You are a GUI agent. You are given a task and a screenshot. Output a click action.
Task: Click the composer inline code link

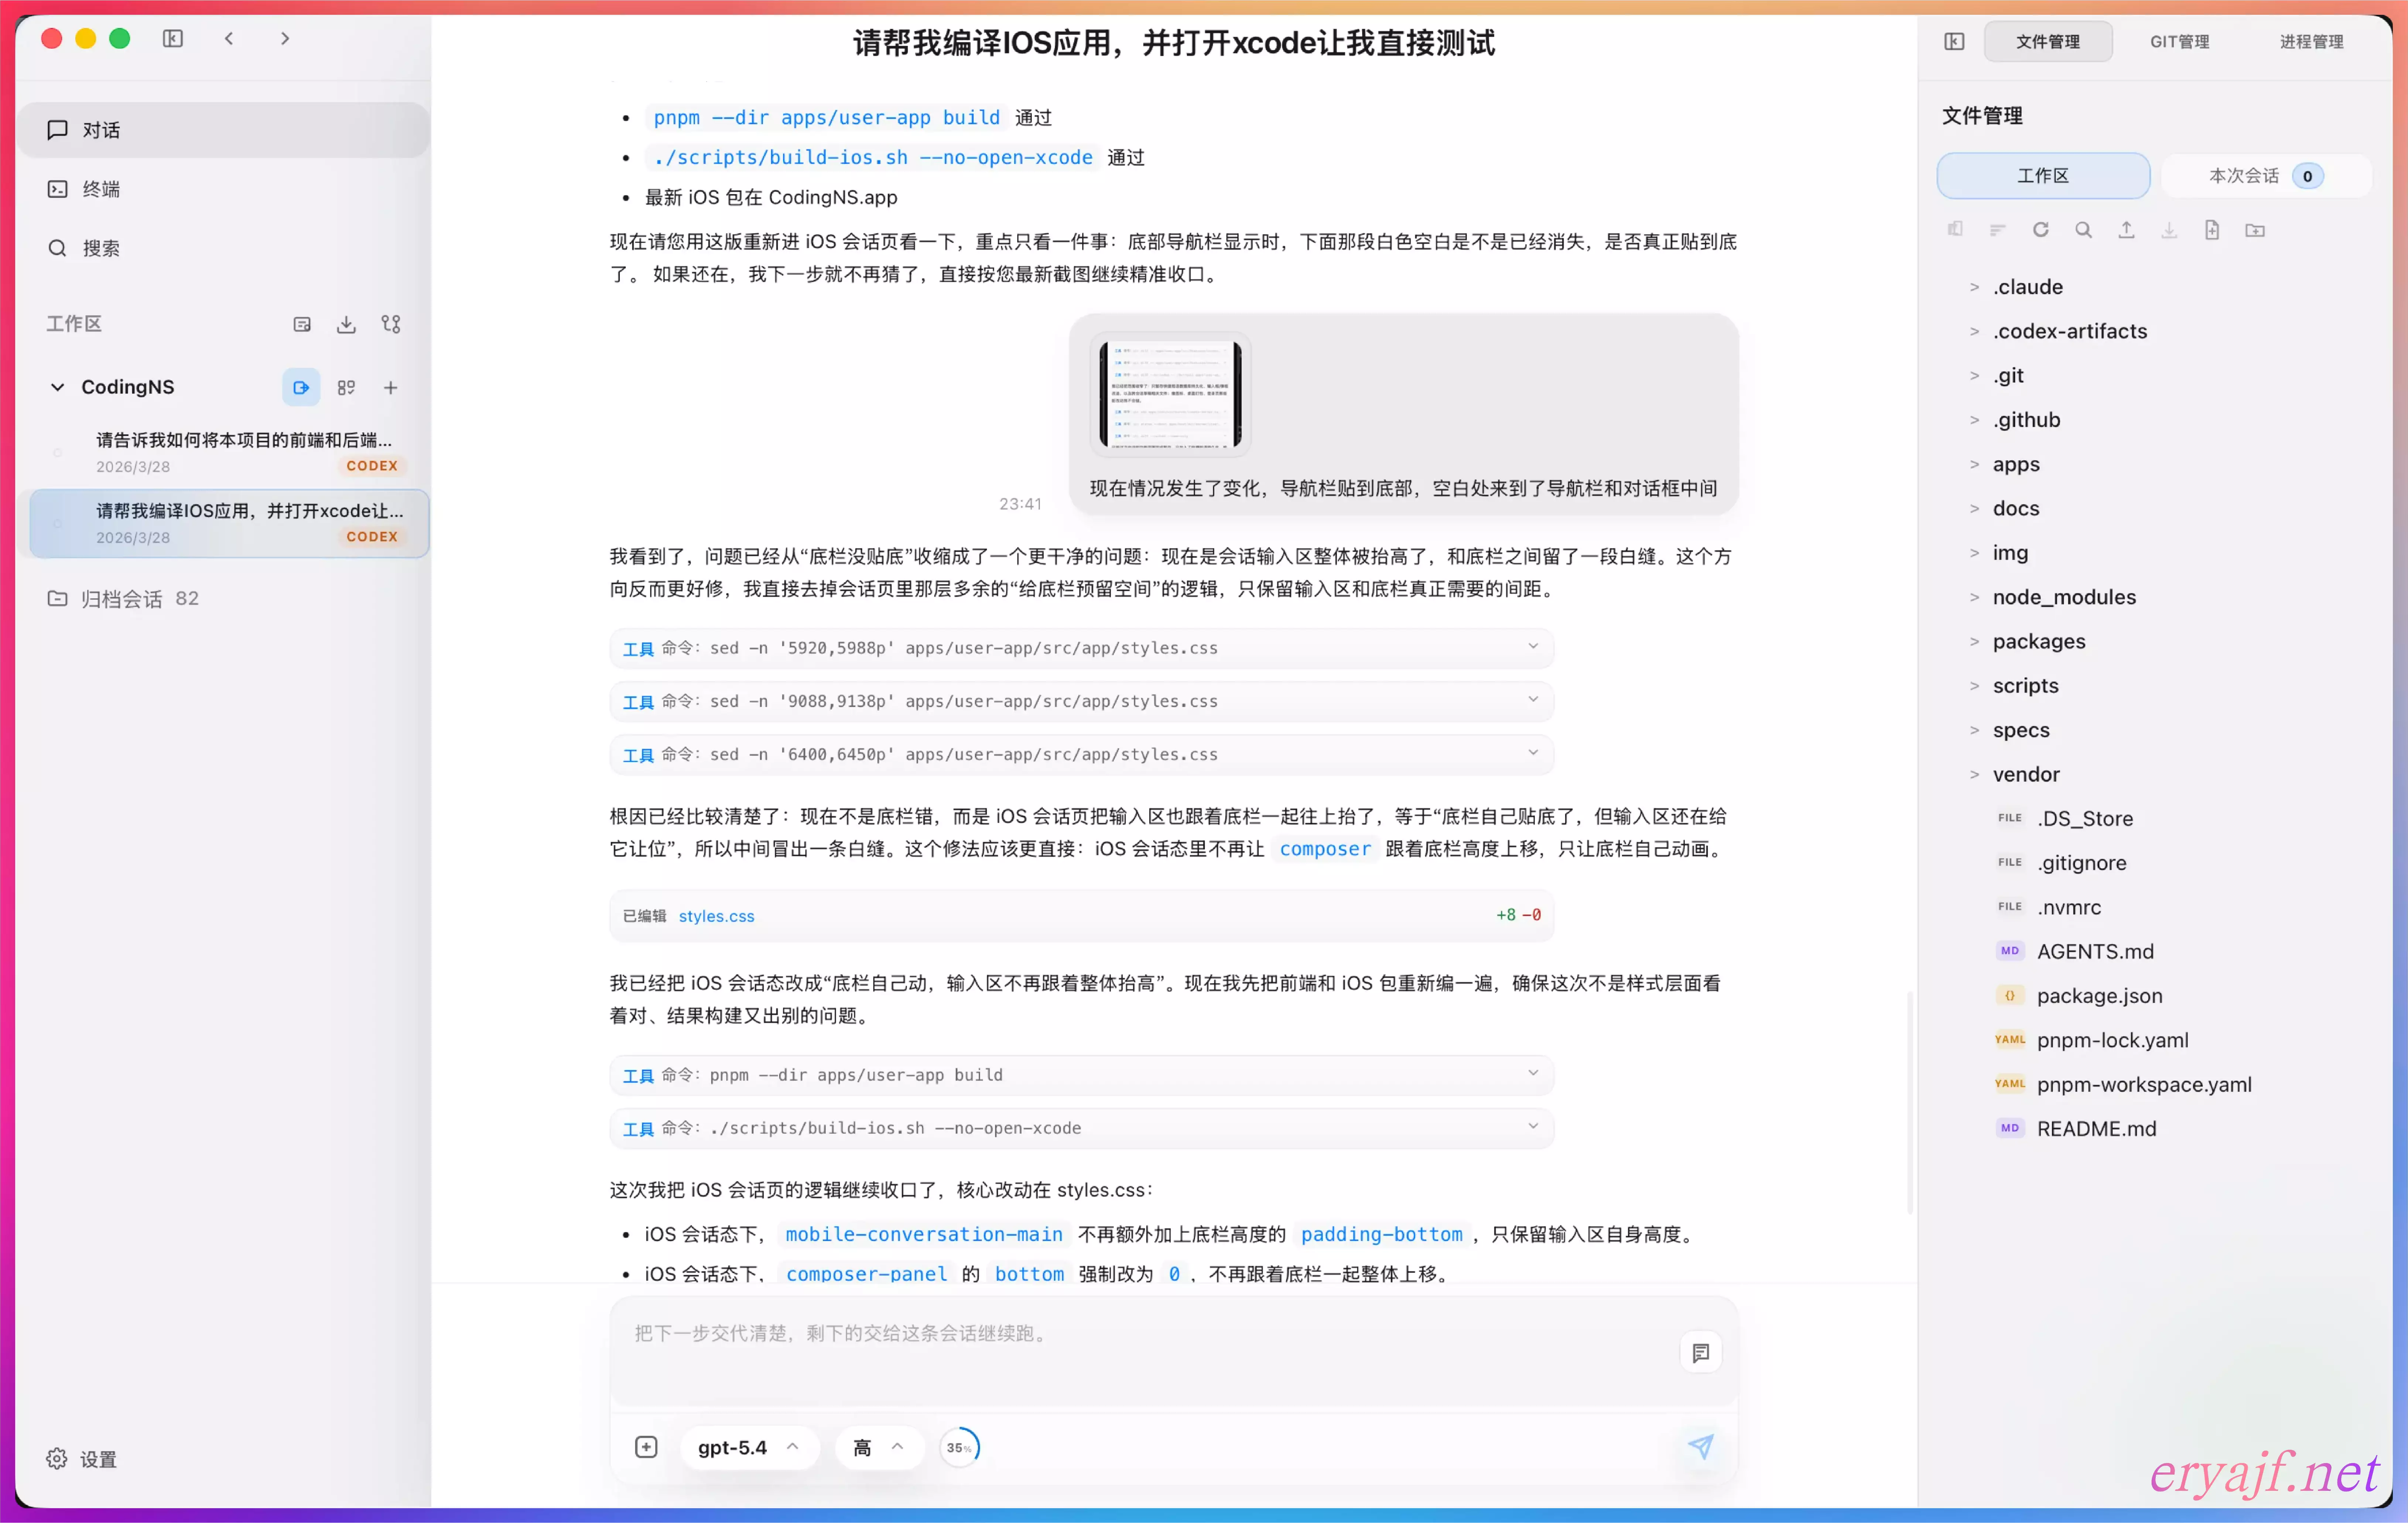pos(1325,849)
